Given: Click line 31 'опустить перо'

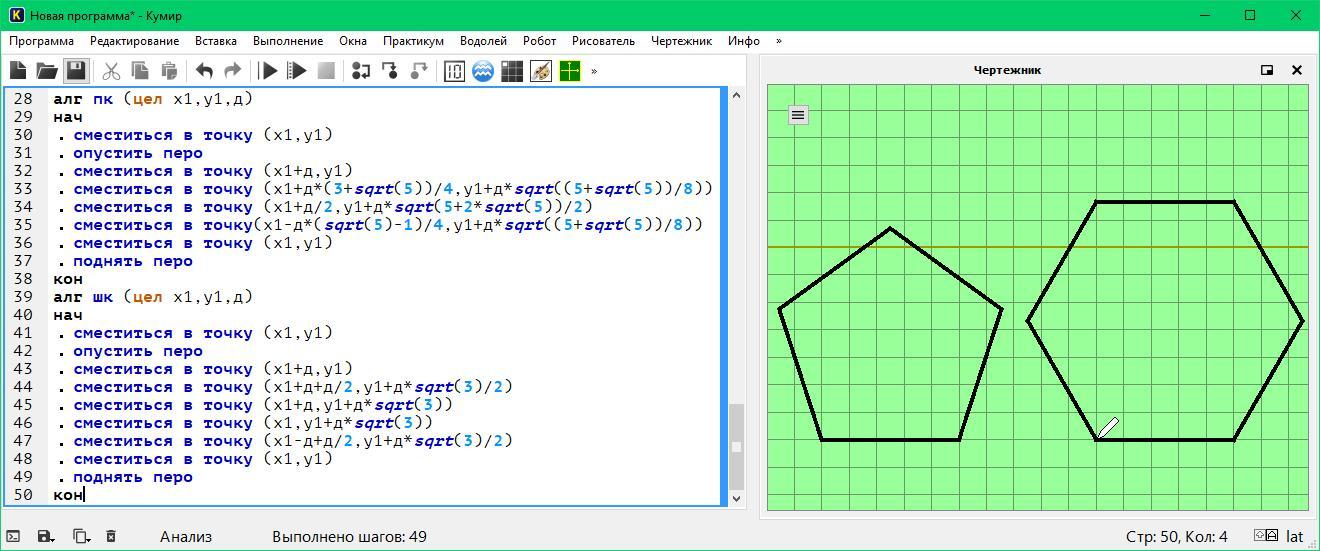Looking at the screenshot, I should [137, 153].
